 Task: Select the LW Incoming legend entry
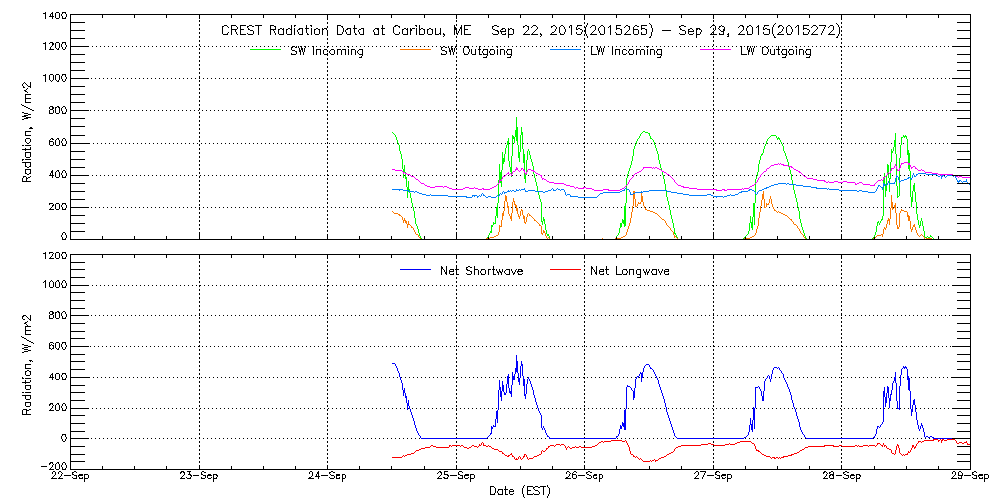click(x=626, y=51)
